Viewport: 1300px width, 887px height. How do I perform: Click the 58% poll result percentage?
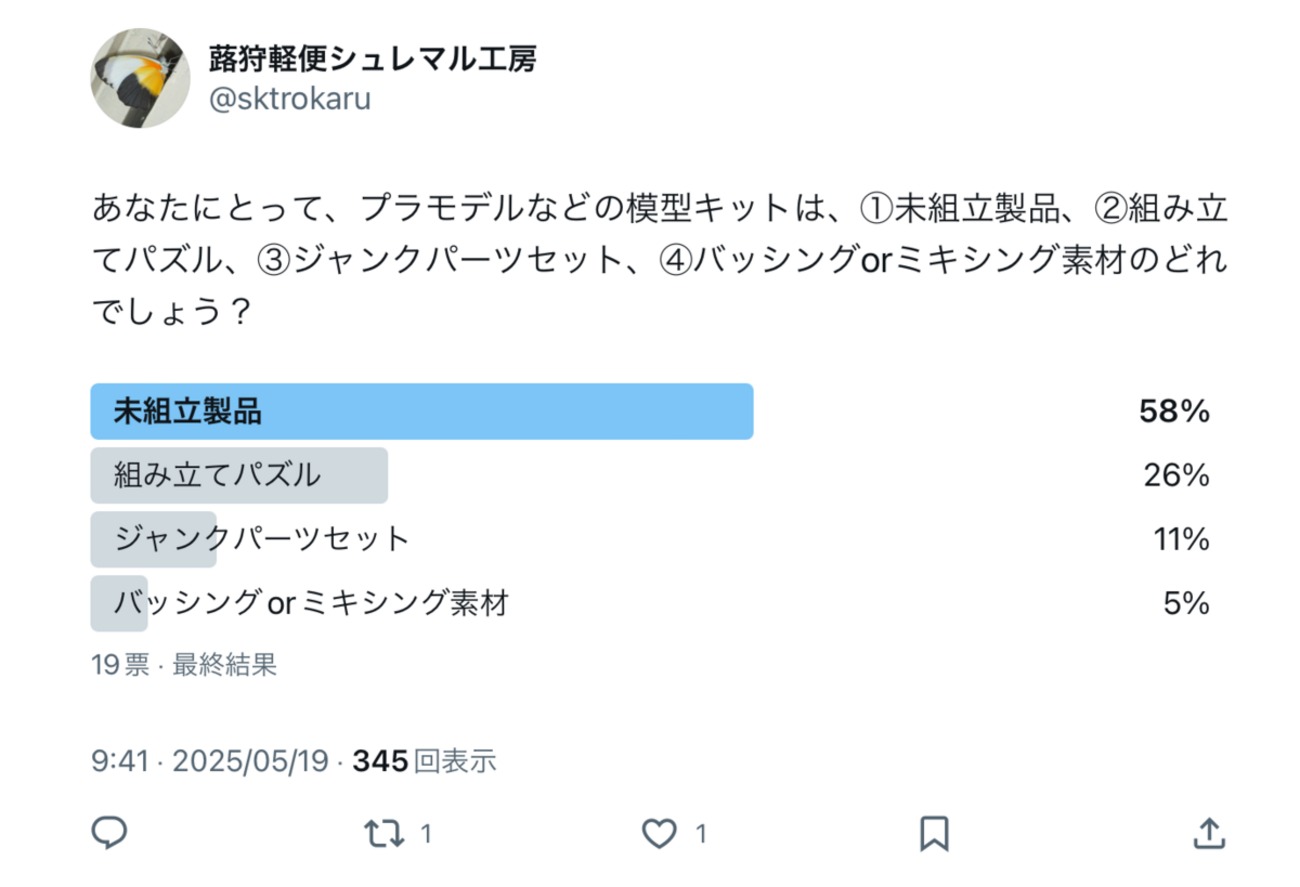(1174, 411)
